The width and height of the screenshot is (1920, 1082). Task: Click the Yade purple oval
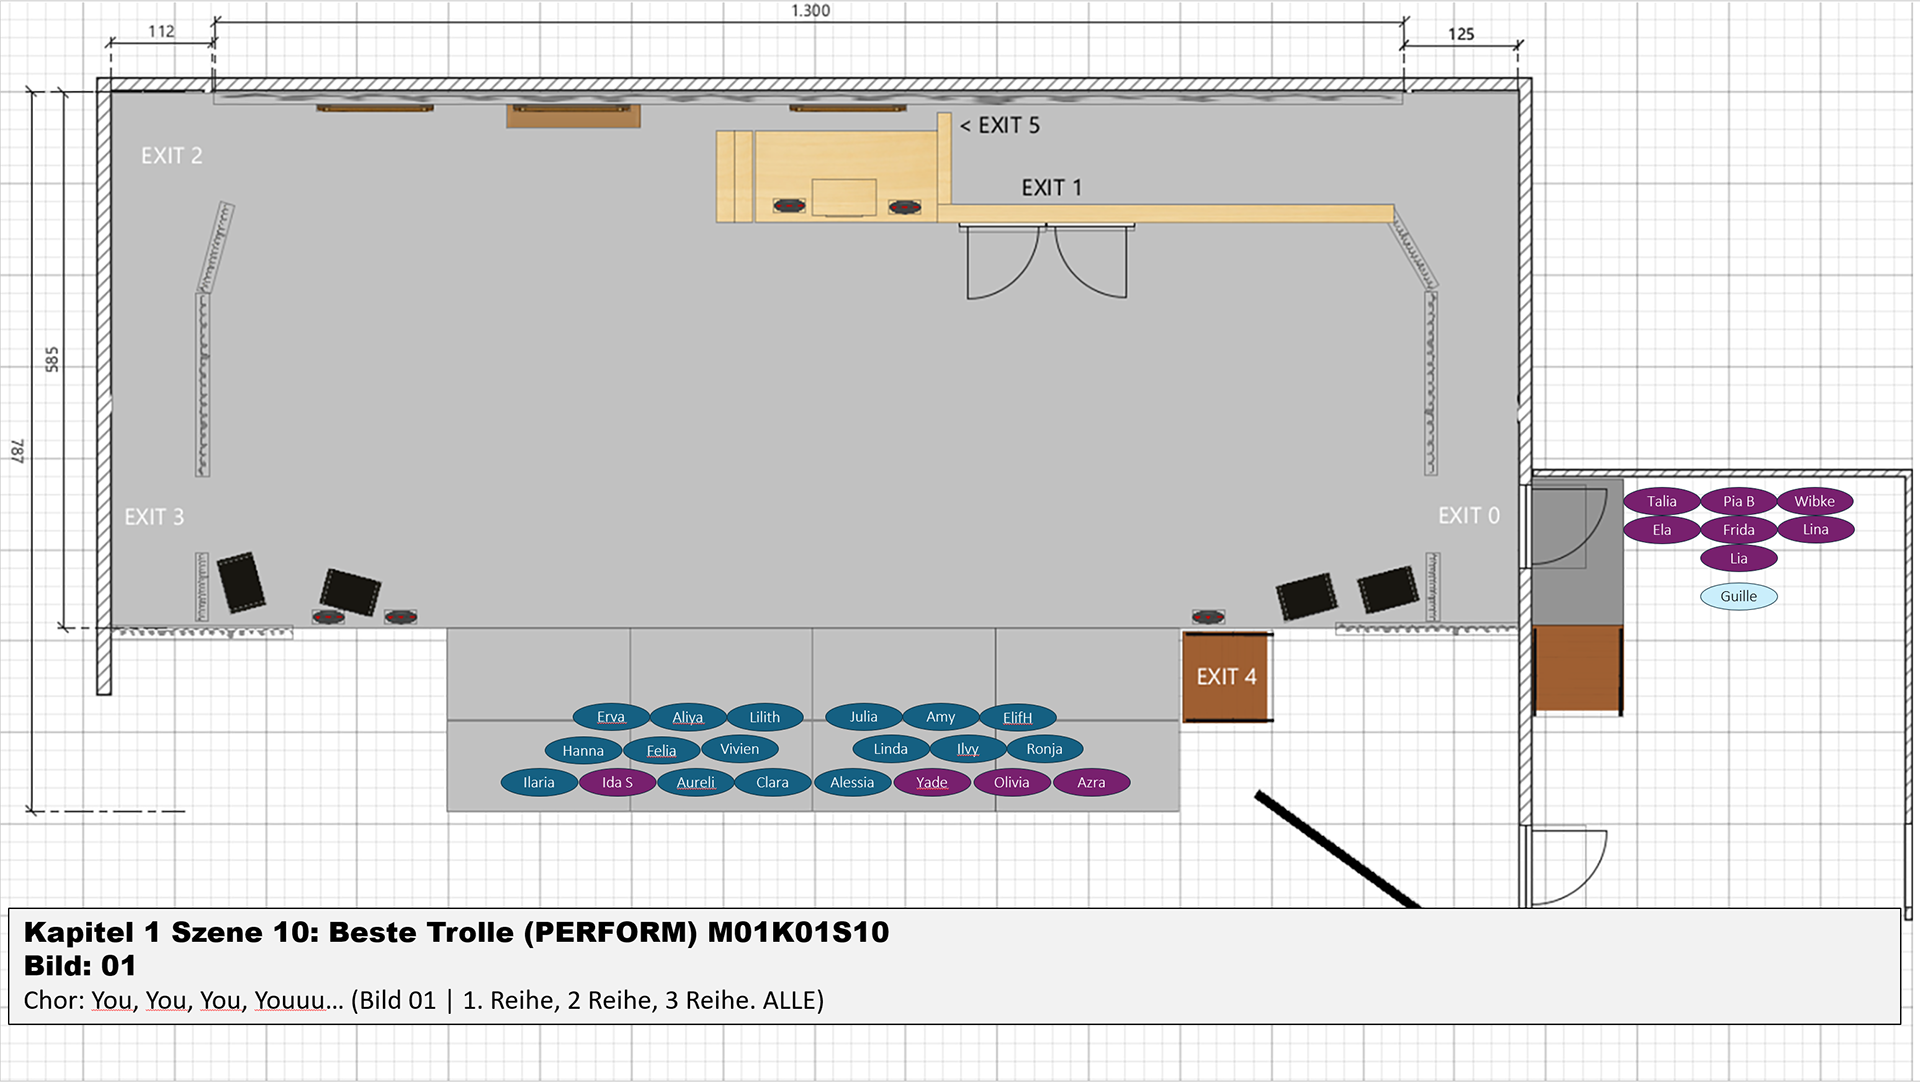(x=931, y=782)
